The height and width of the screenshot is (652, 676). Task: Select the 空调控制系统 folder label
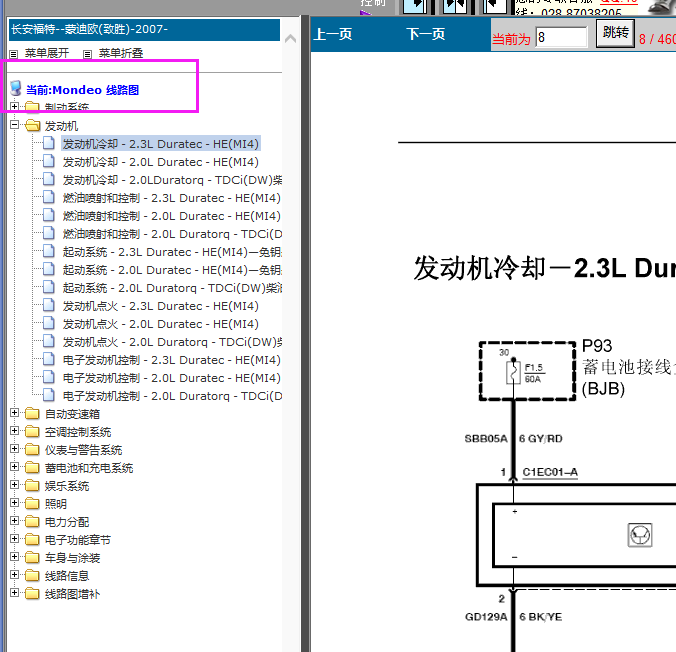(78, 433)
